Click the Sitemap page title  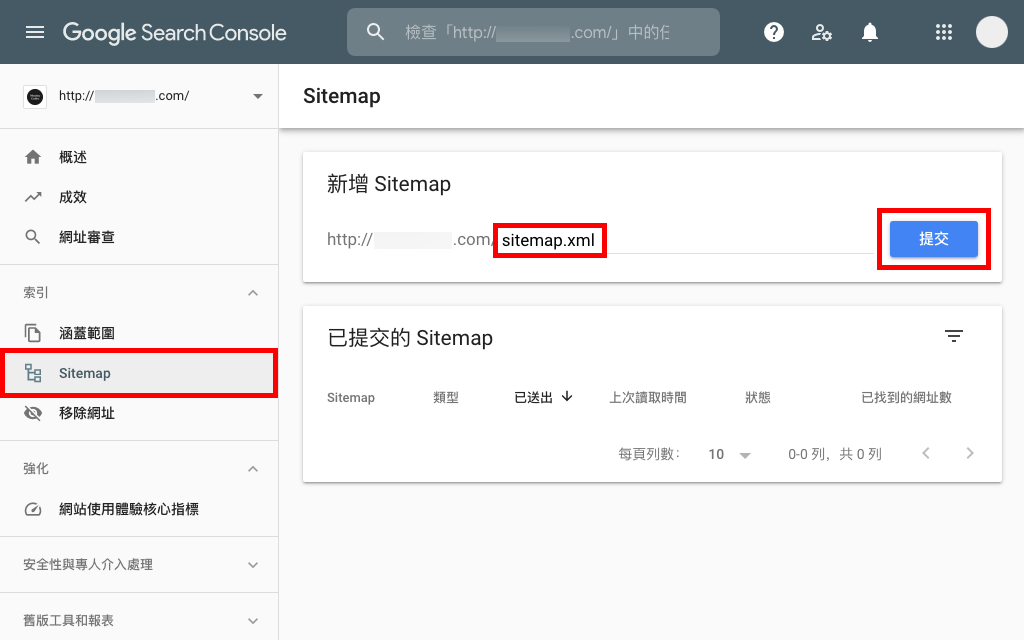(x=342, y=96)
